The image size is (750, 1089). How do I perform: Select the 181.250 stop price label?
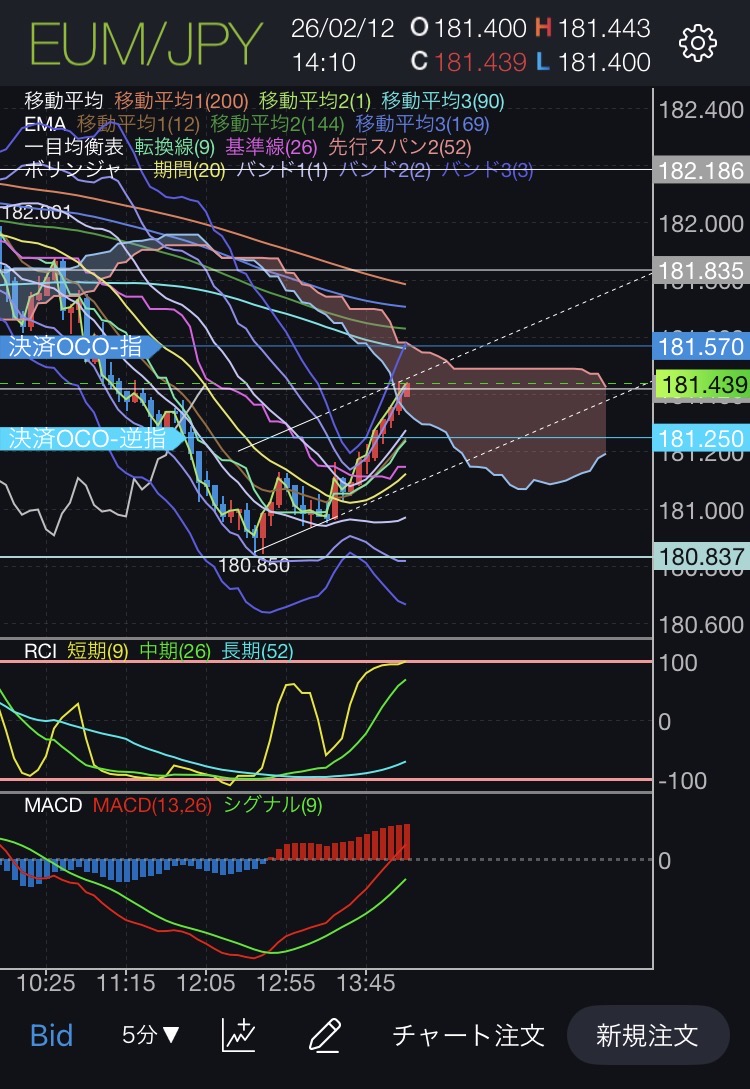[x=701, y=438]
